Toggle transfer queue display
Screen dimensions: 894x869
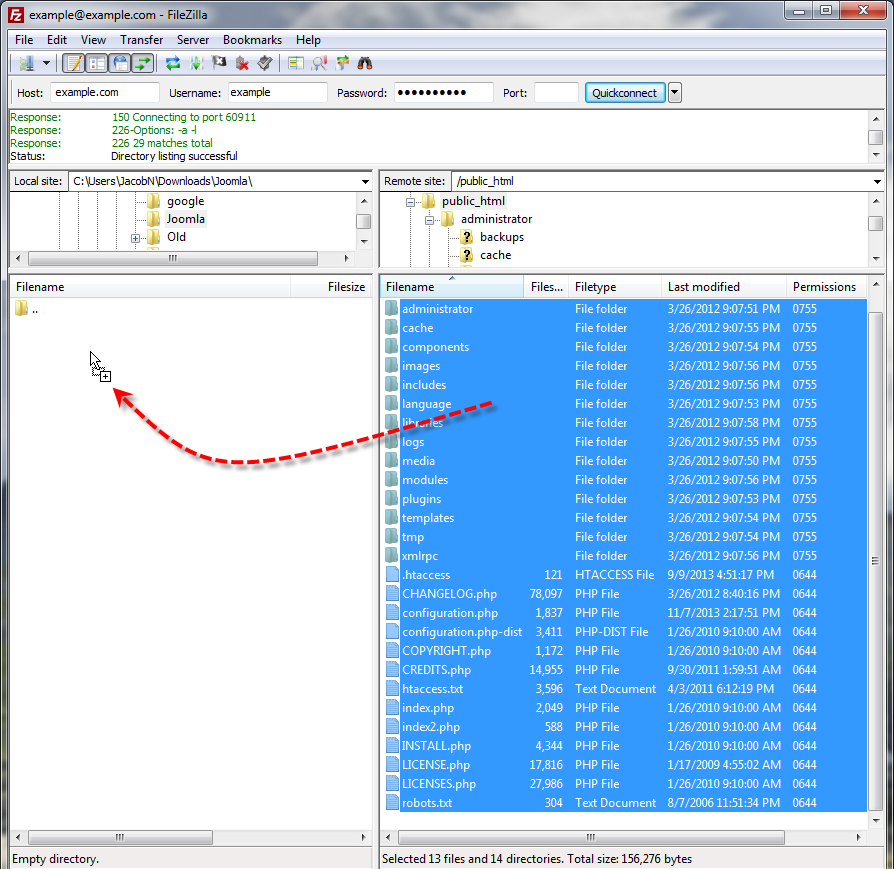(x=143, y=63)
